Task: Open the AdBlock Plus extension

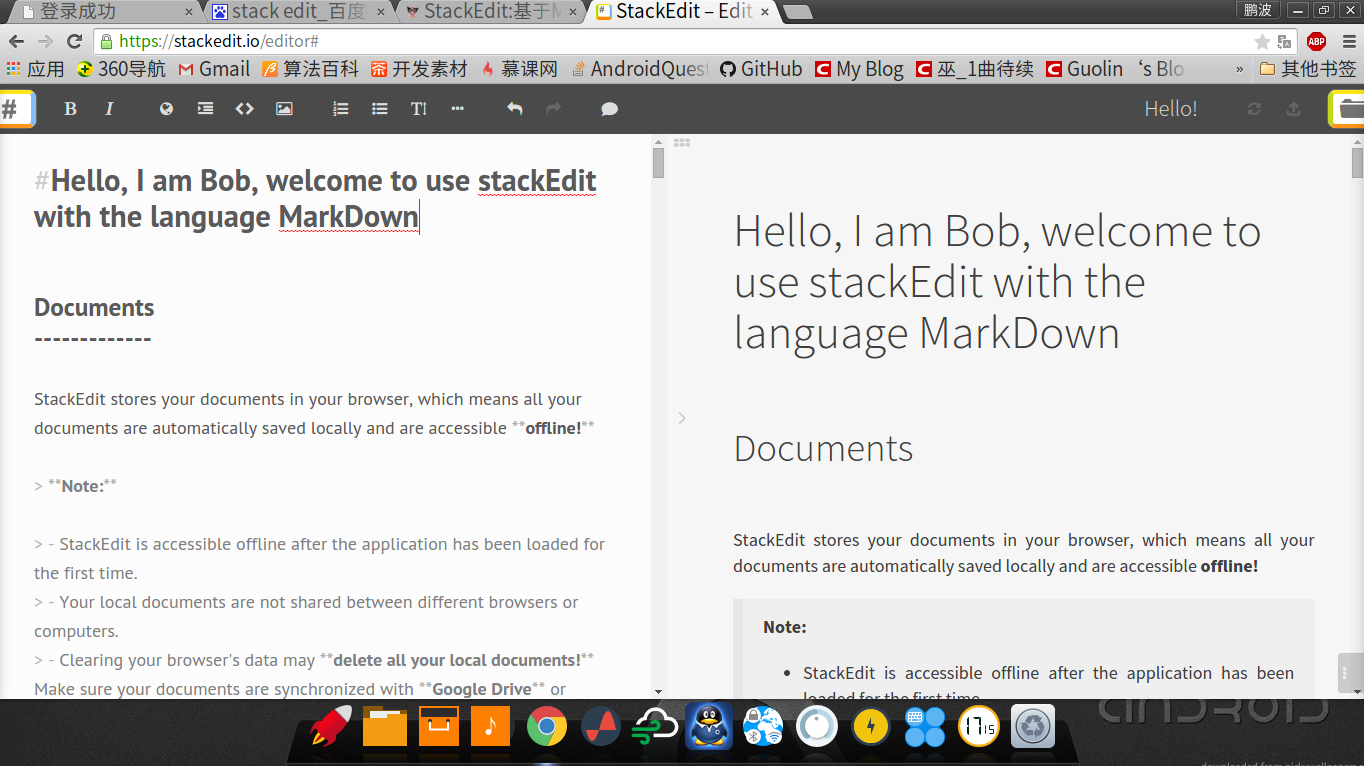Action: pos(1316,42)
